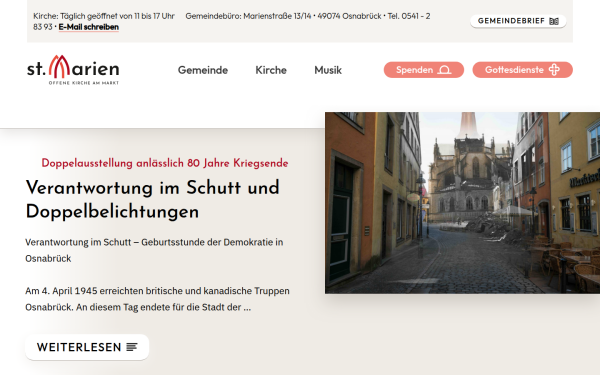The height and width of the screenshot is (375, 600).
Task: Open the Musik menu
Action: pos(328,70)
